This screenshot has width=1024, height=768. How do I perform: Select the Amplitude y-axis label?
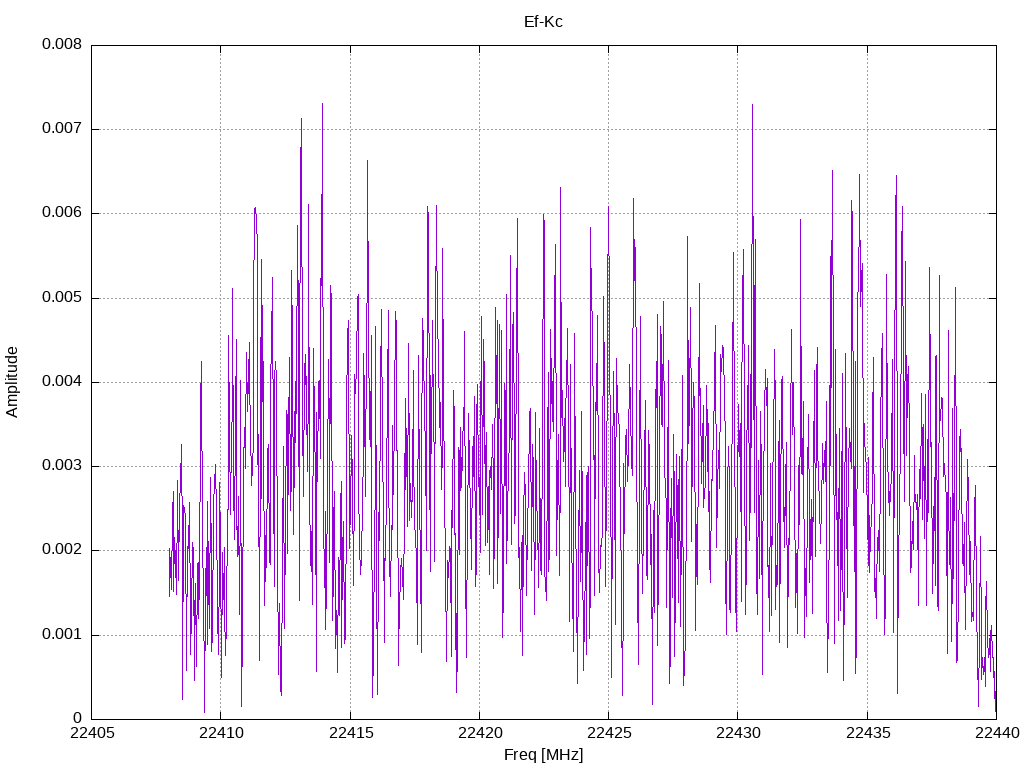point(12,382)
